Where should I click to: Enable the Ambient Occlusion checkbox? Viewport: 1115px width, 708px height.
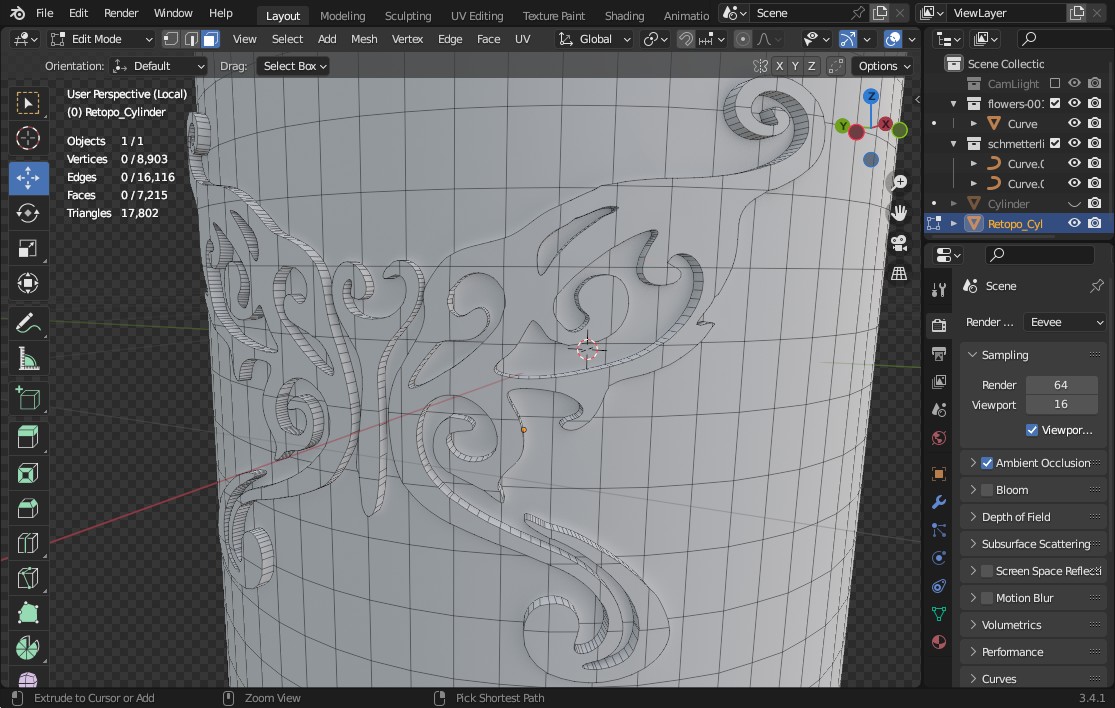pos(987,463)
